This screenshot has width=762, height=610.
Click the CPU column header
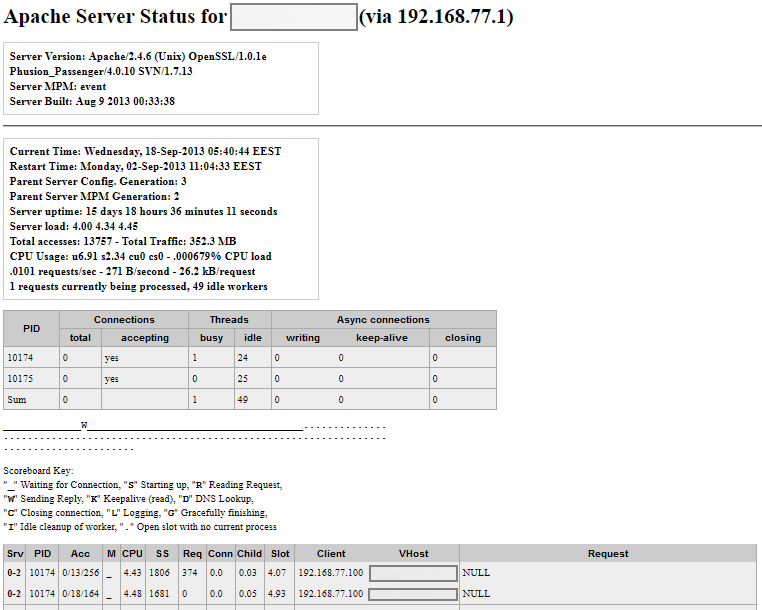[x=132, y=554]
